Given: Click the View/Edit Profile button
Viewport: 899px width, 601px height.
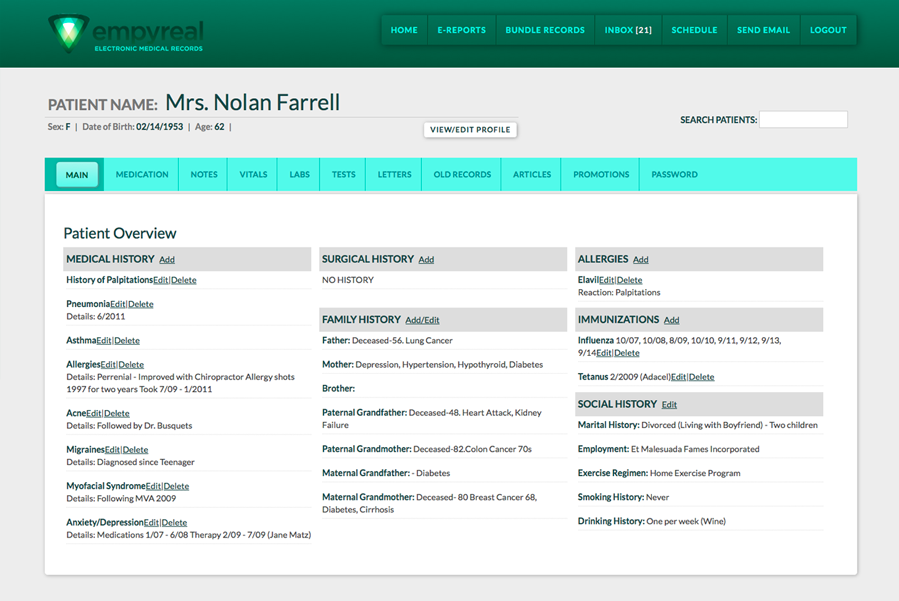Looking at the screenshot, I should pyautogui.click(x=470, y=130).
